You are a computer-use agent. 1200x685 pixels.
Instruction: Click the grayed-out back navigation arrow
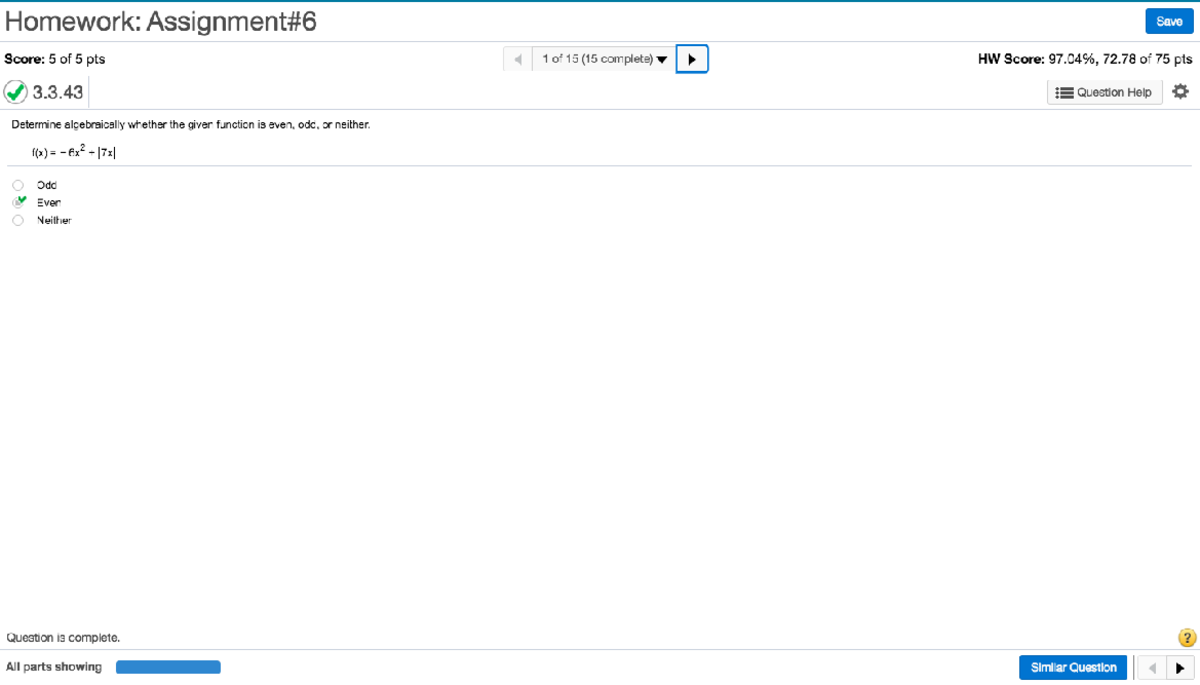click(x=517, y=58)
